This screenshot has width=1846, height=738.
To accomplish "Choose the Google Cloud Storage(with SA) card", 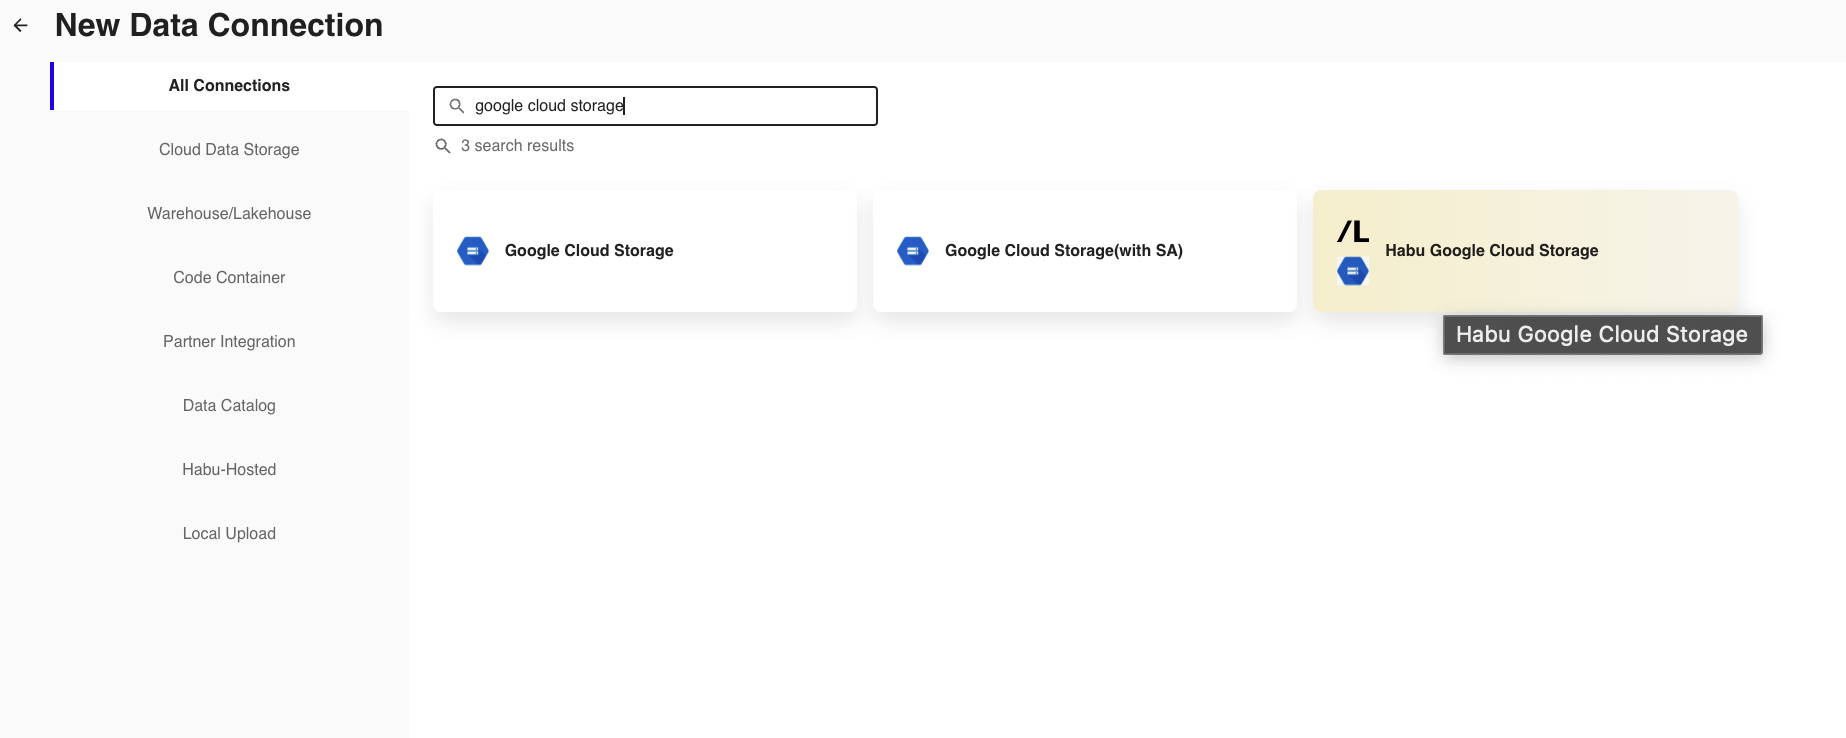I will coord(1085,251).
